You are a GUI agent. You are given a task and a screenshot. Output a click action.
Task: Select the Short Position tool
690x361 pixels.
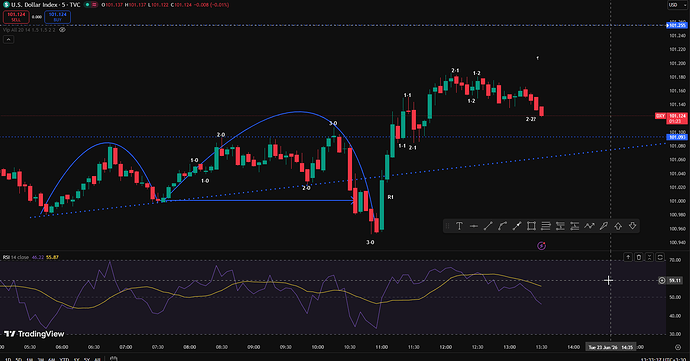[575, 226]
